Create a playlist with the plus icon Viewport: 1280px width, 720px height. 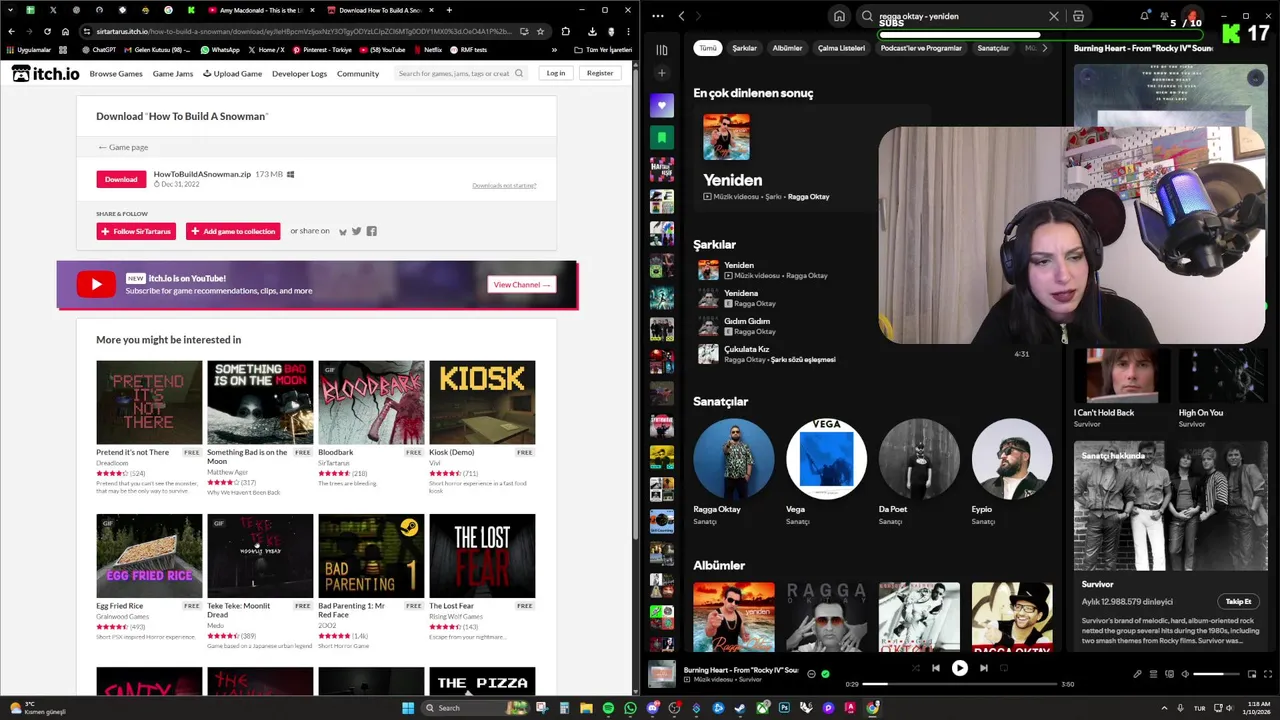tap(661, 73)
